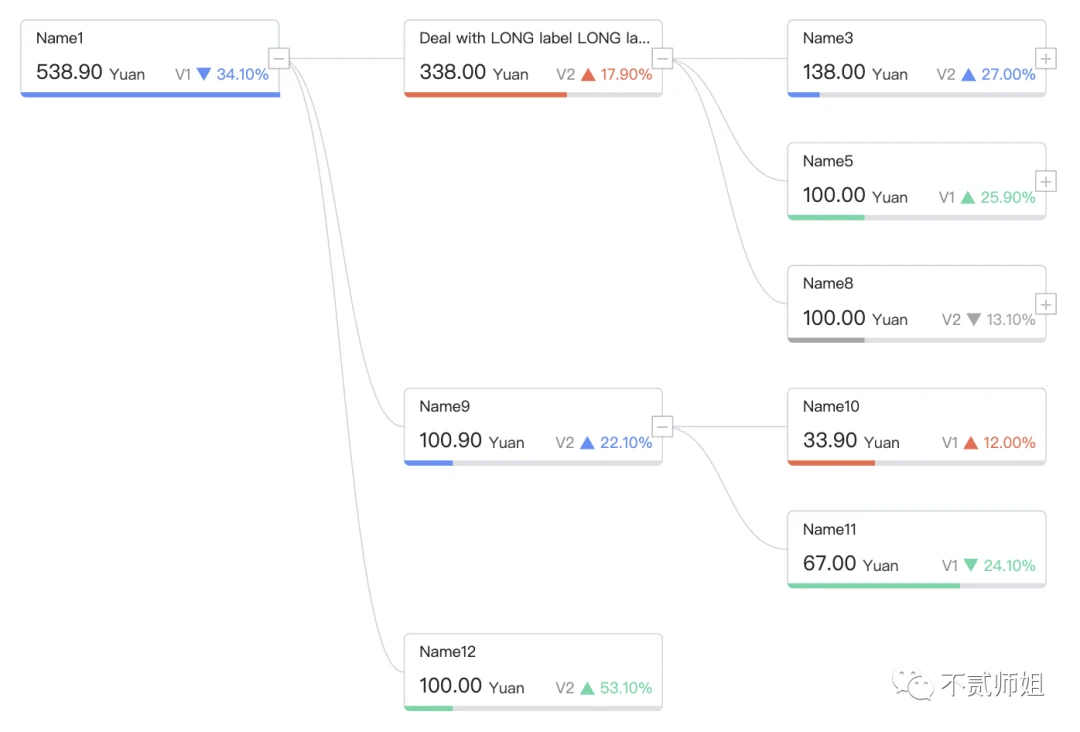
Task: Click the blue up triangle on Name3
Action: 968,74
